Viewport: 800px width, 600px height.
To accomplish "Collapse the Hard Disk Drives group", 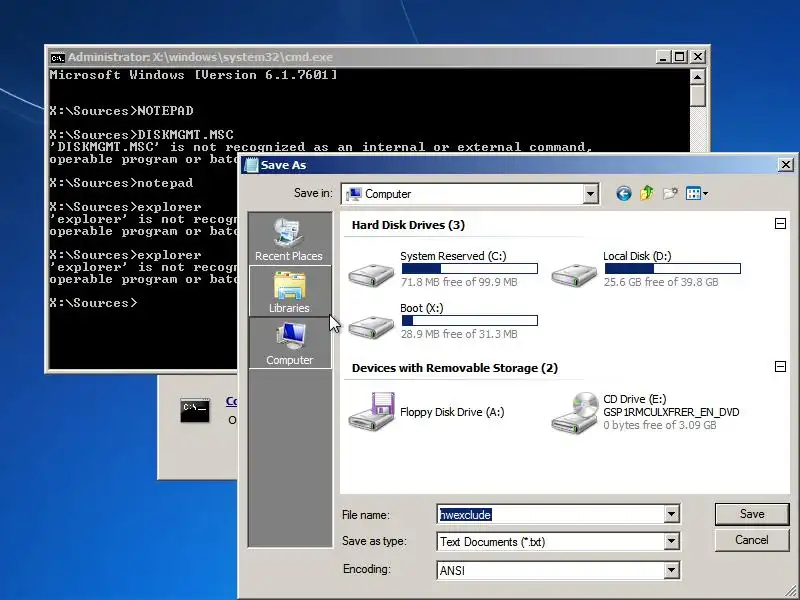I will [x=780, y=223].
